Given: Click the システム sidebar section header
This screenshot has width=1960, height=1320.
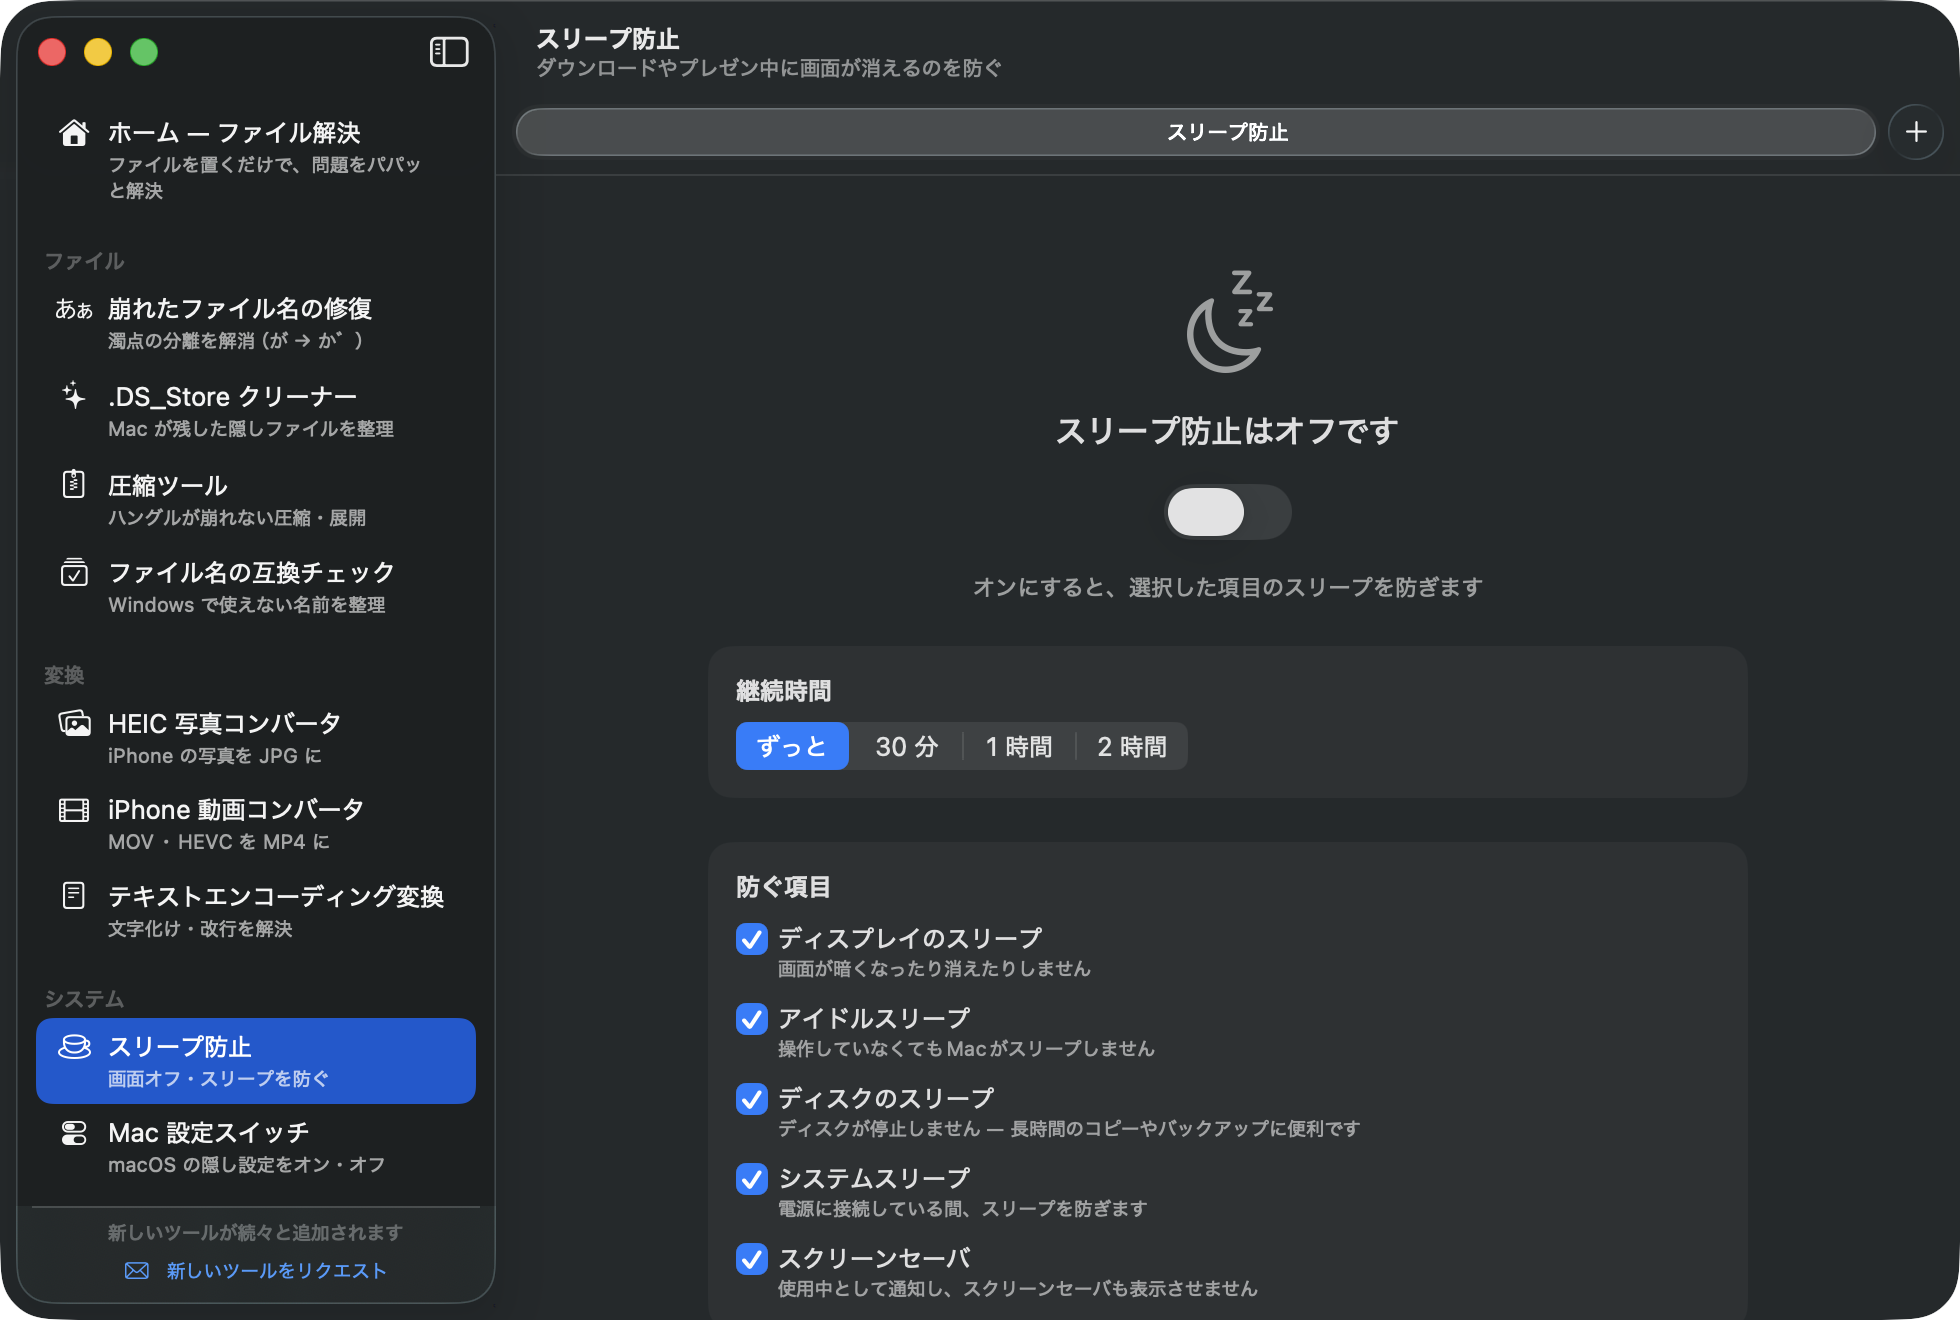Looking at the screenshot, I should click(x=84, y=999).
